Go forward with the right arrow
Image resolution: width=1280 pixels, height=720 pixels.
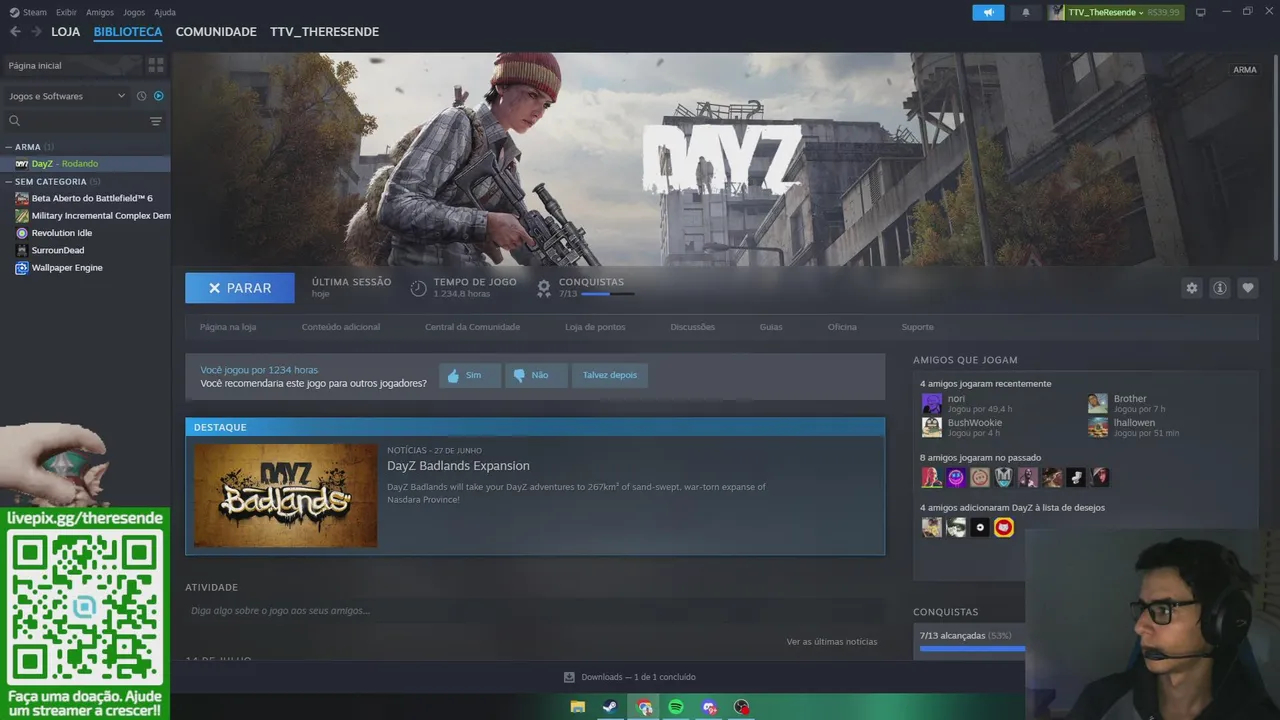point(37,32)
